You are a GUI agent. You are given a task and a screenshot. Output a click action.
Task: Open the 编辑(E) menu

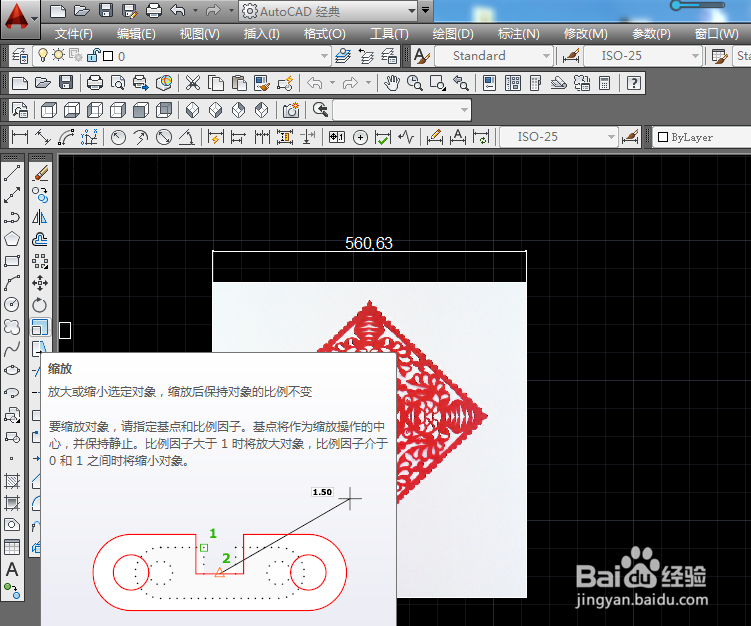[136, 34]
